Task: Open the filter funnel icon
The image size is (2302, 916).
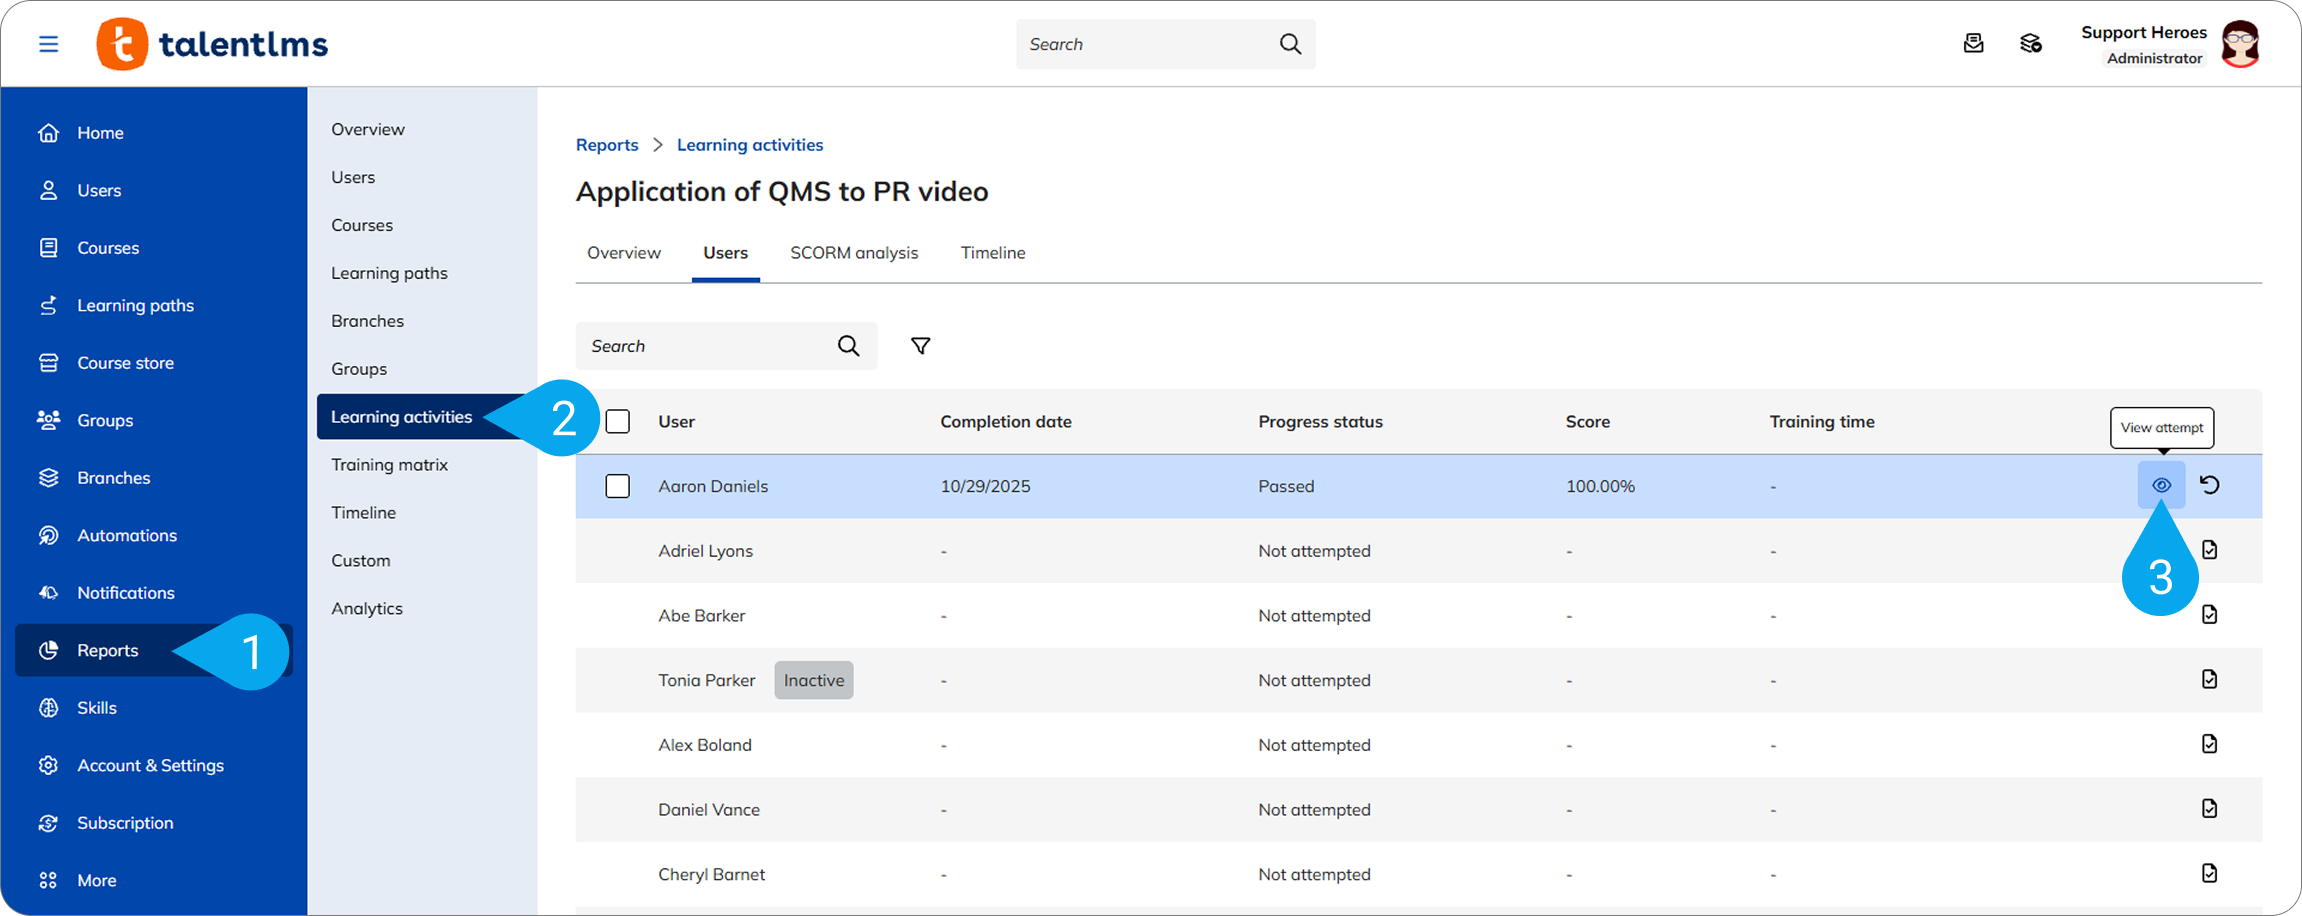Action: (x=921, y=346)
